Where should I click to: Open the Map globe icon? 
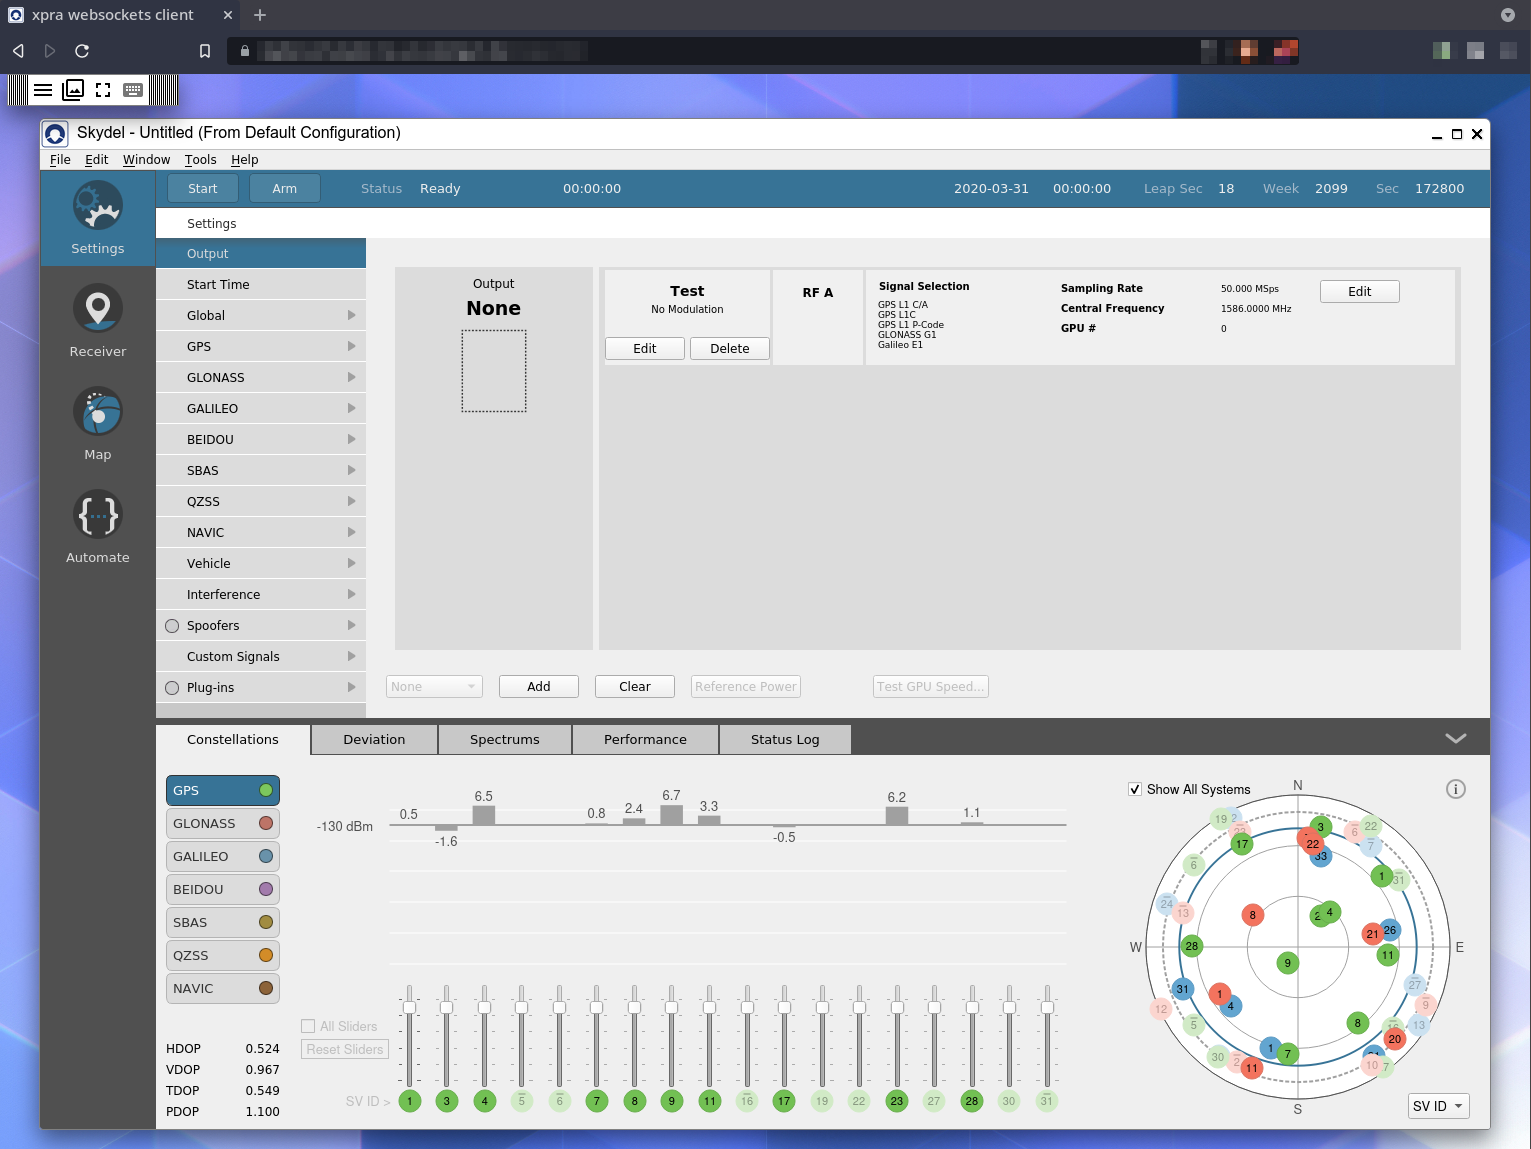(98, 412)
